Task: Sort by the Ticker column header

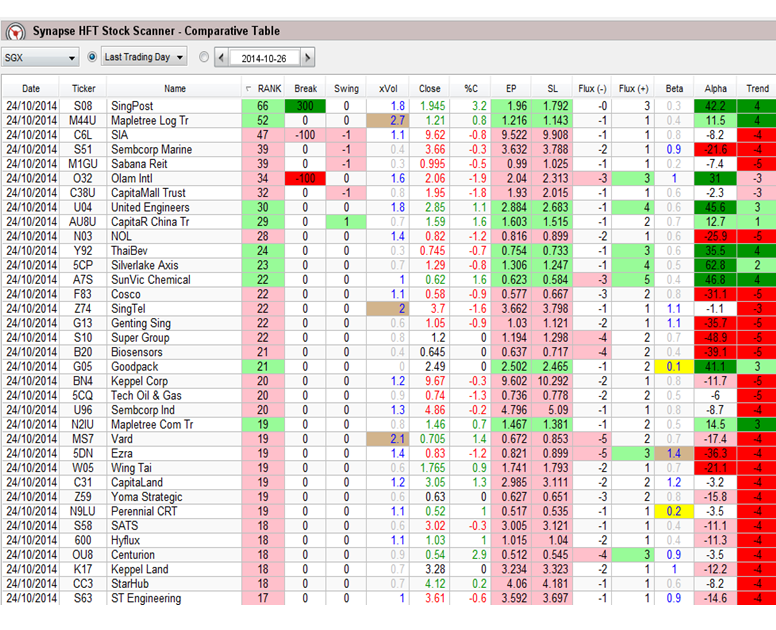Action: click(x=84, y=89)
